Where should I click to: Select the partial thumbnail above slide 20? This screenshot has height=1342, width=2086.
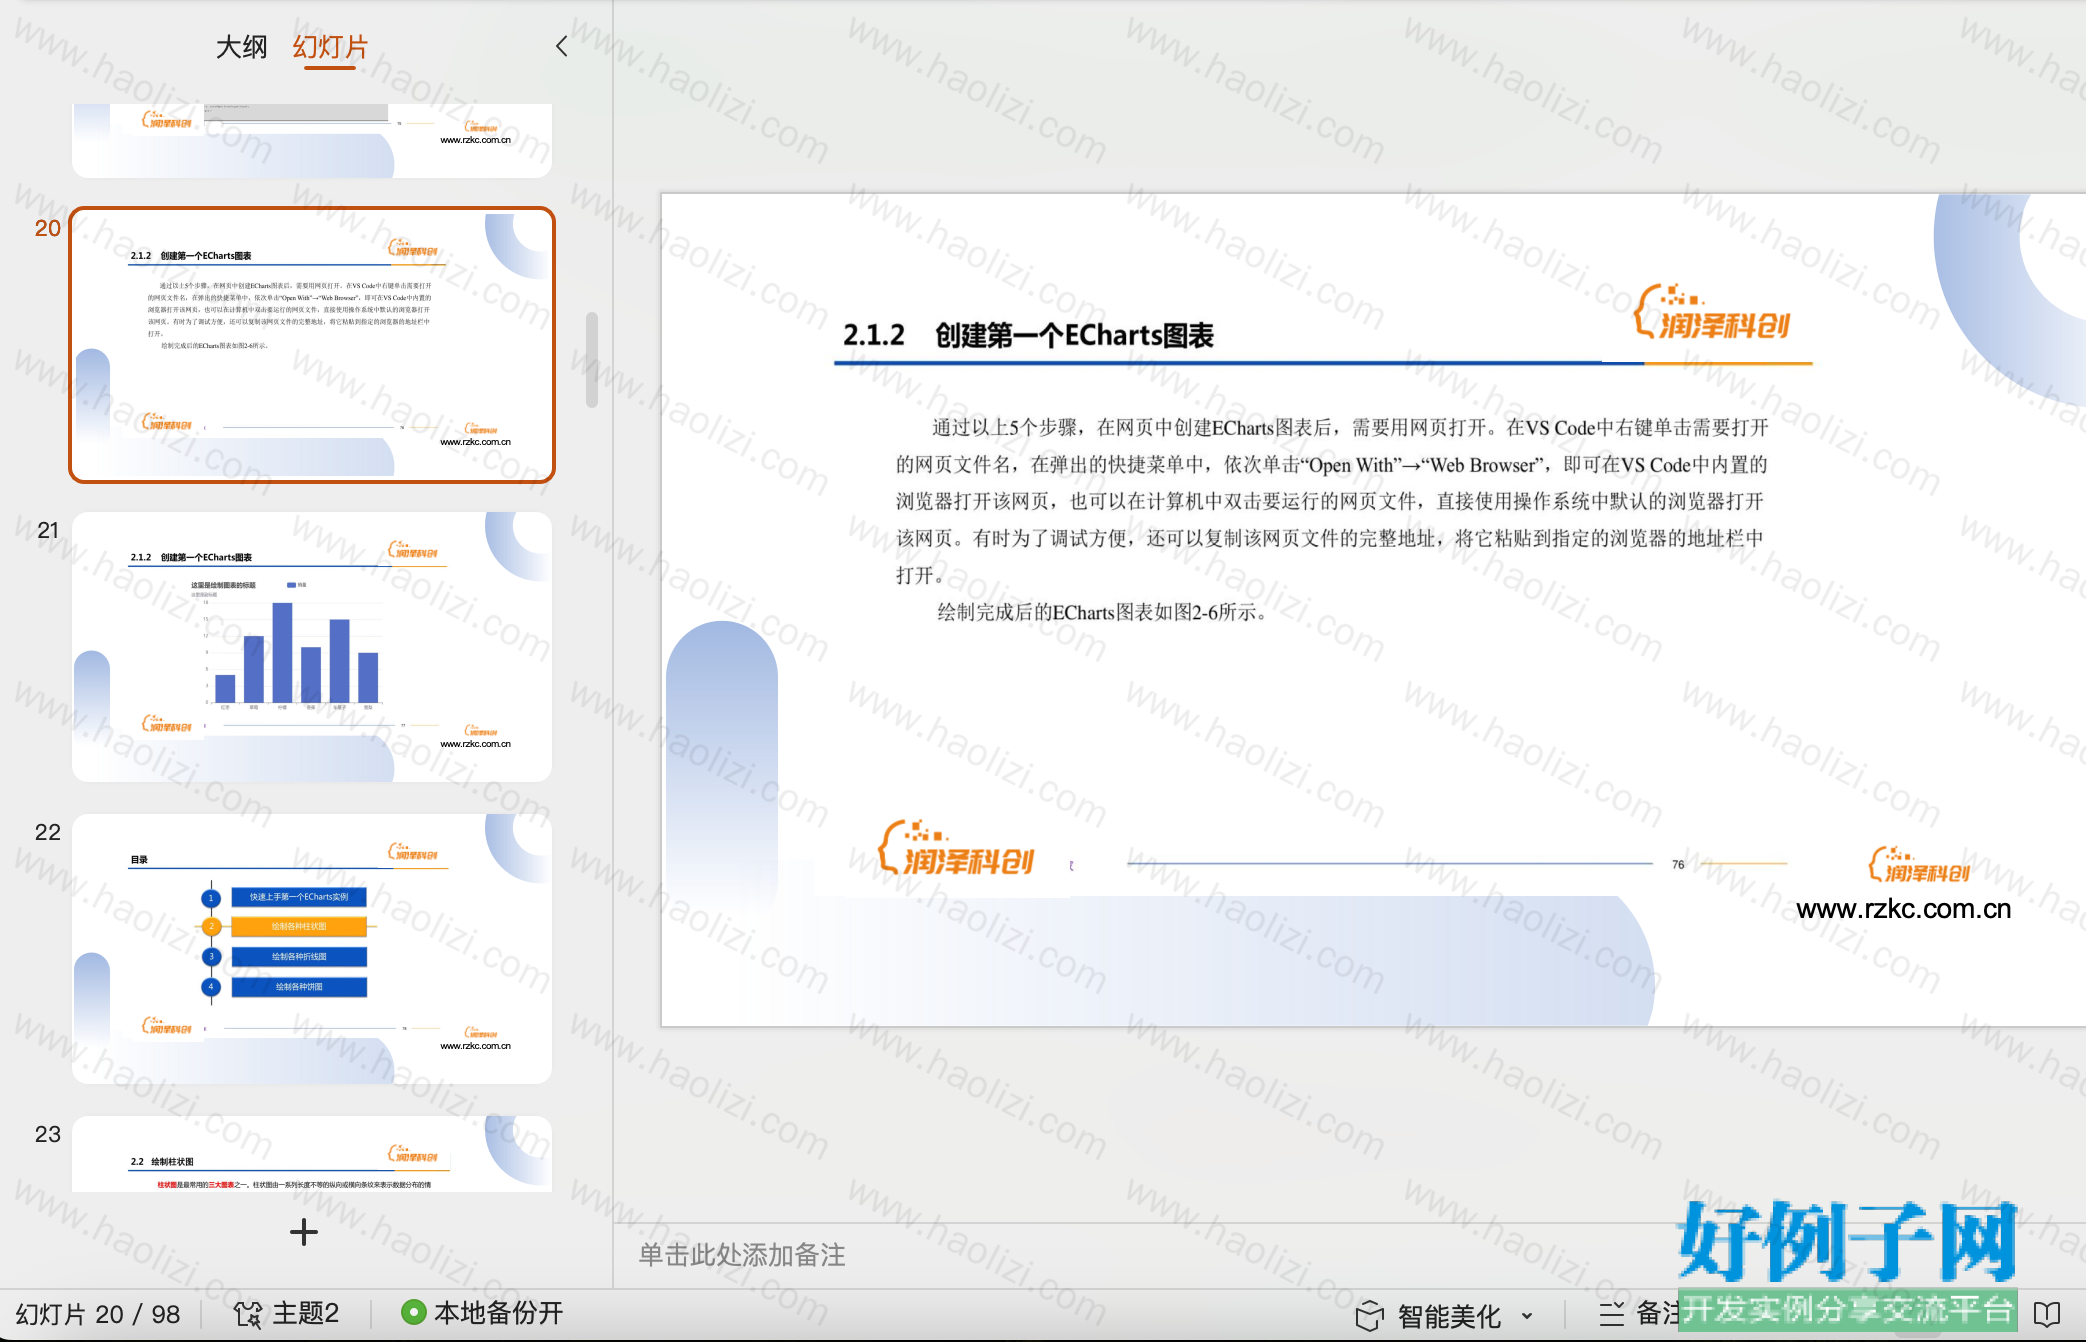(x=312, y=140)
